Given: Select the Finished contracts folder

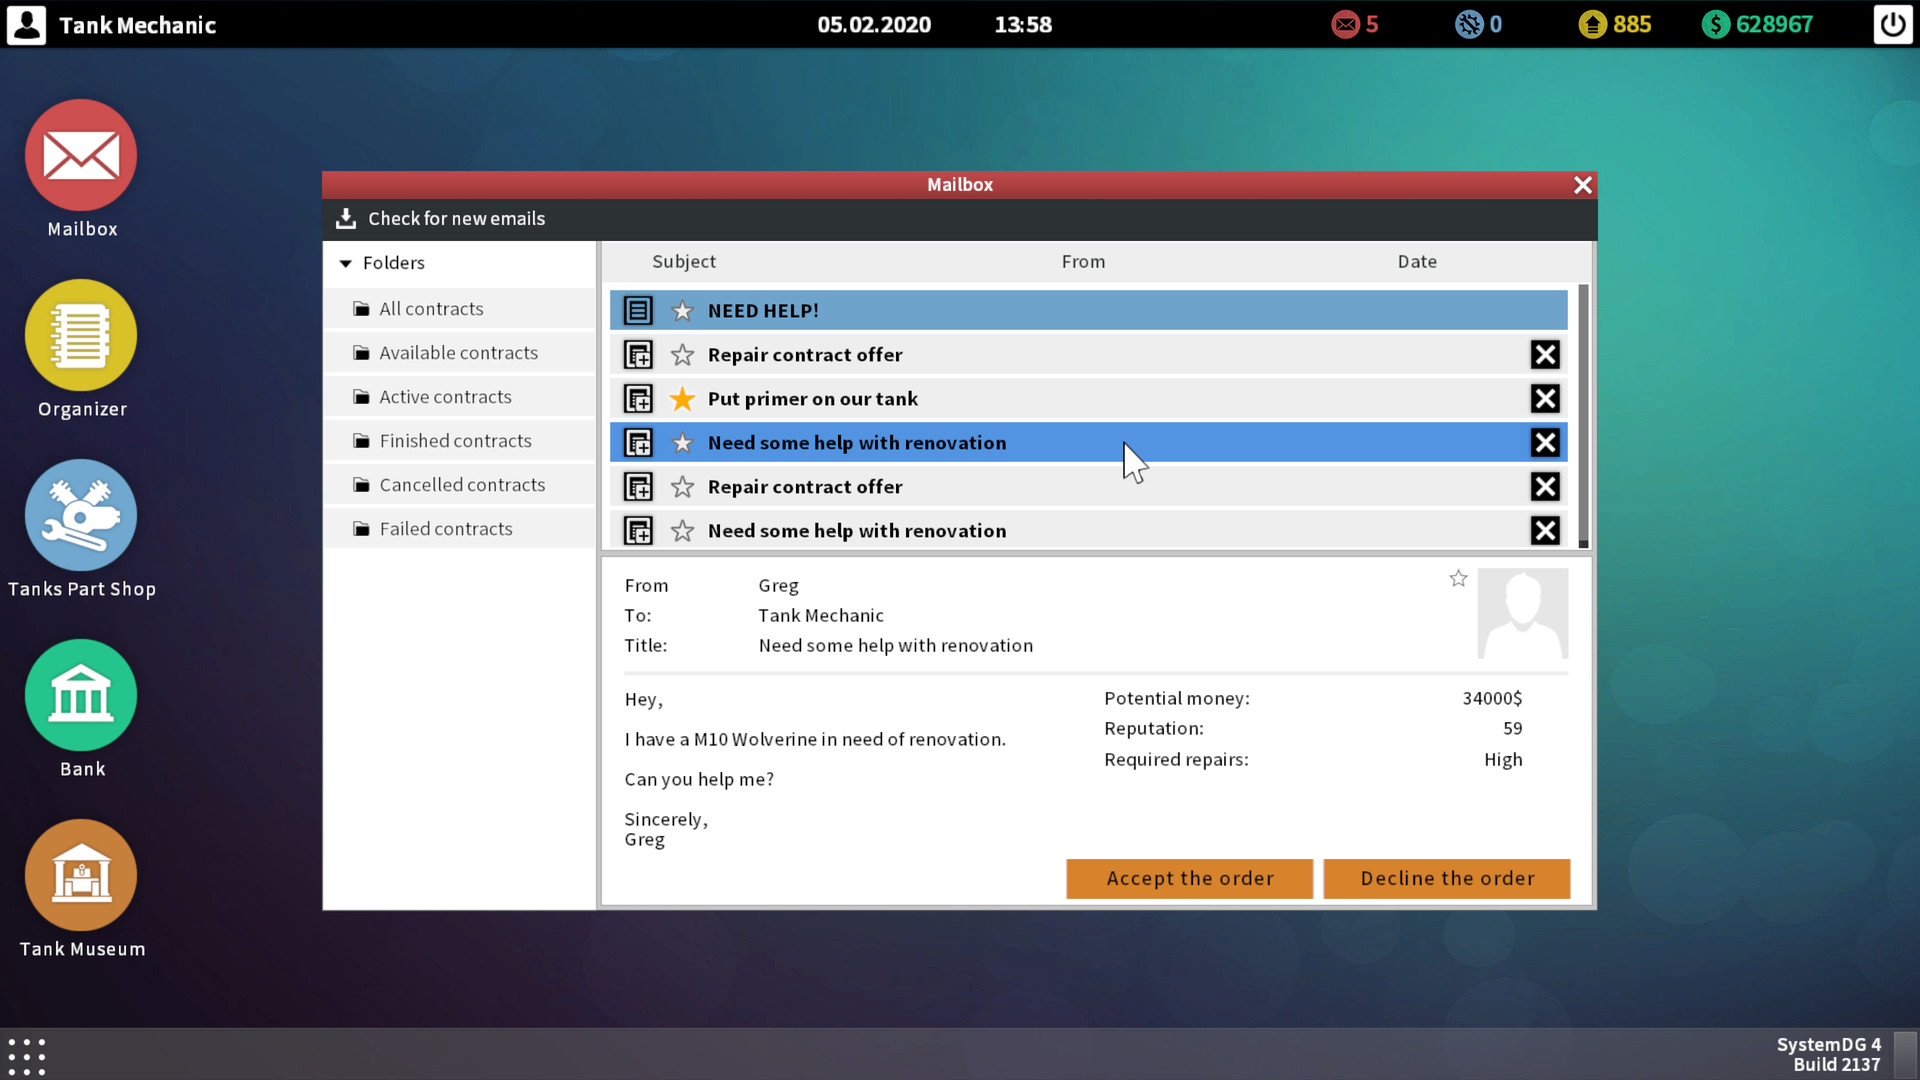Looking at the screenshot, I should (x=455, y=440).
